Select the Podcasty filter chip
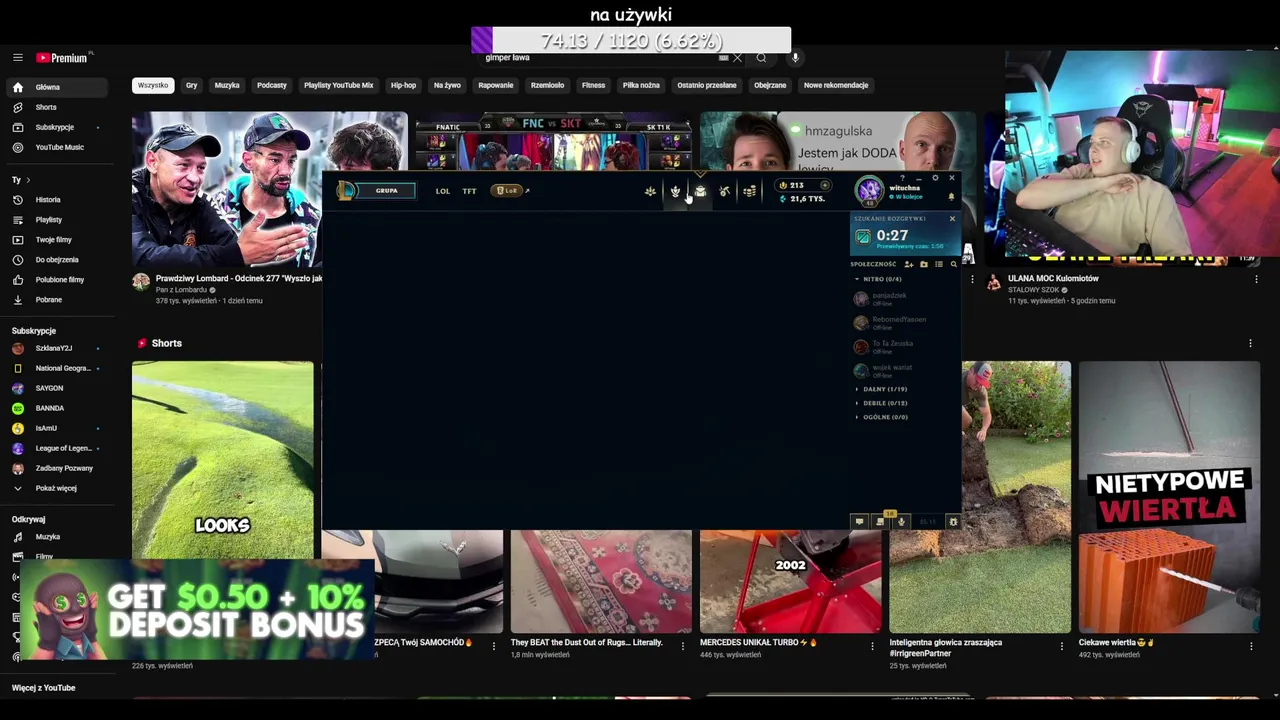1280x720 pixels. coord(272,85)
